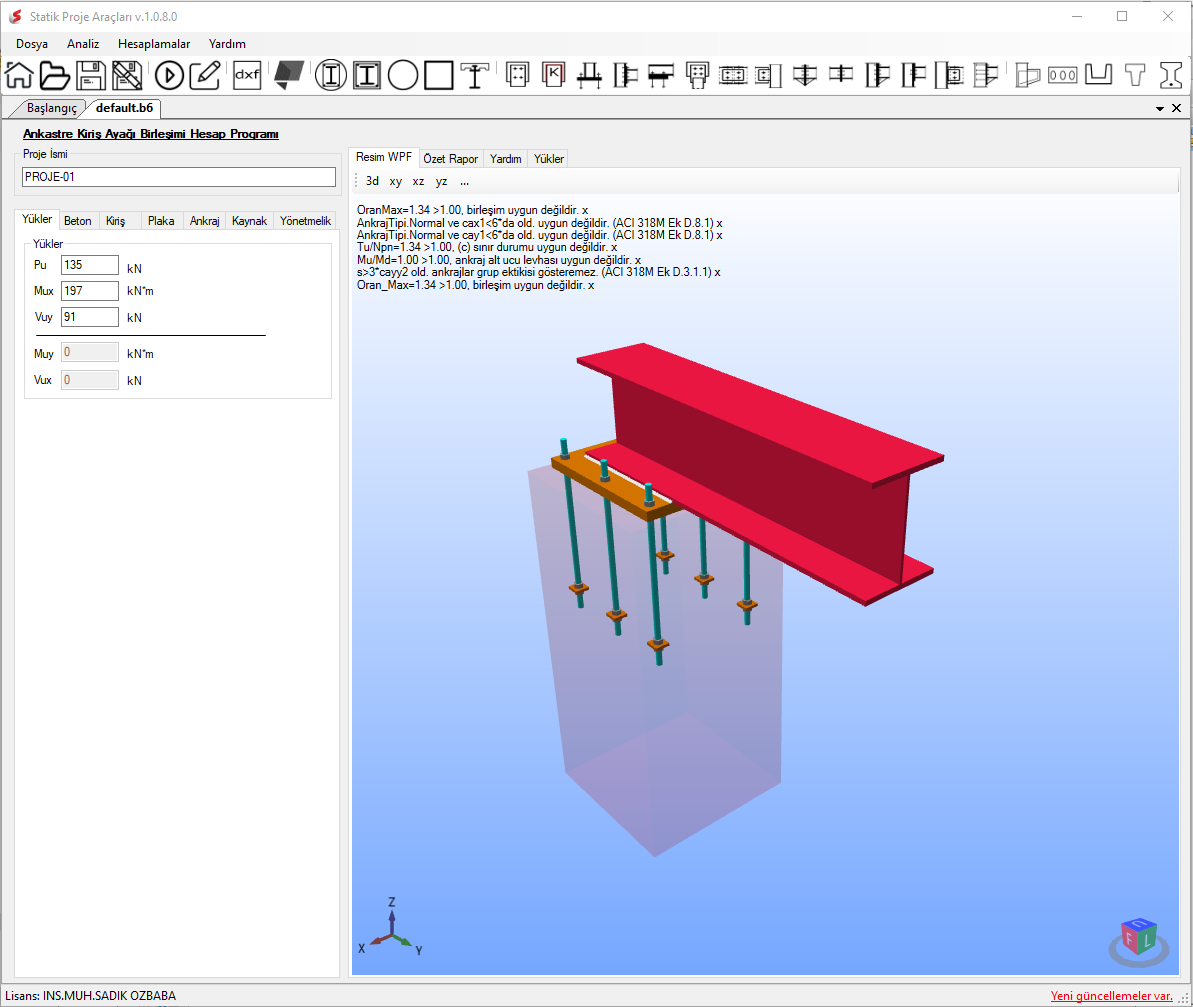Click the Pu load input field
1193x1007 pixels.
[90, 265]
